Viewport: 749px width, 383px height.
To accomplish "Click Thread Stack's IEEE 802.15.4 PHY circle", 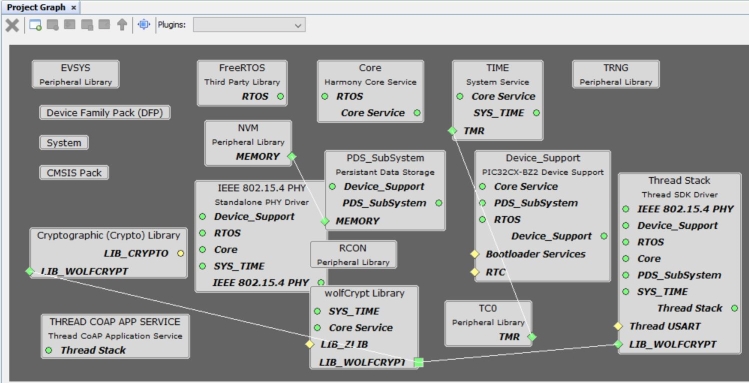I will [x=626, y=209].
